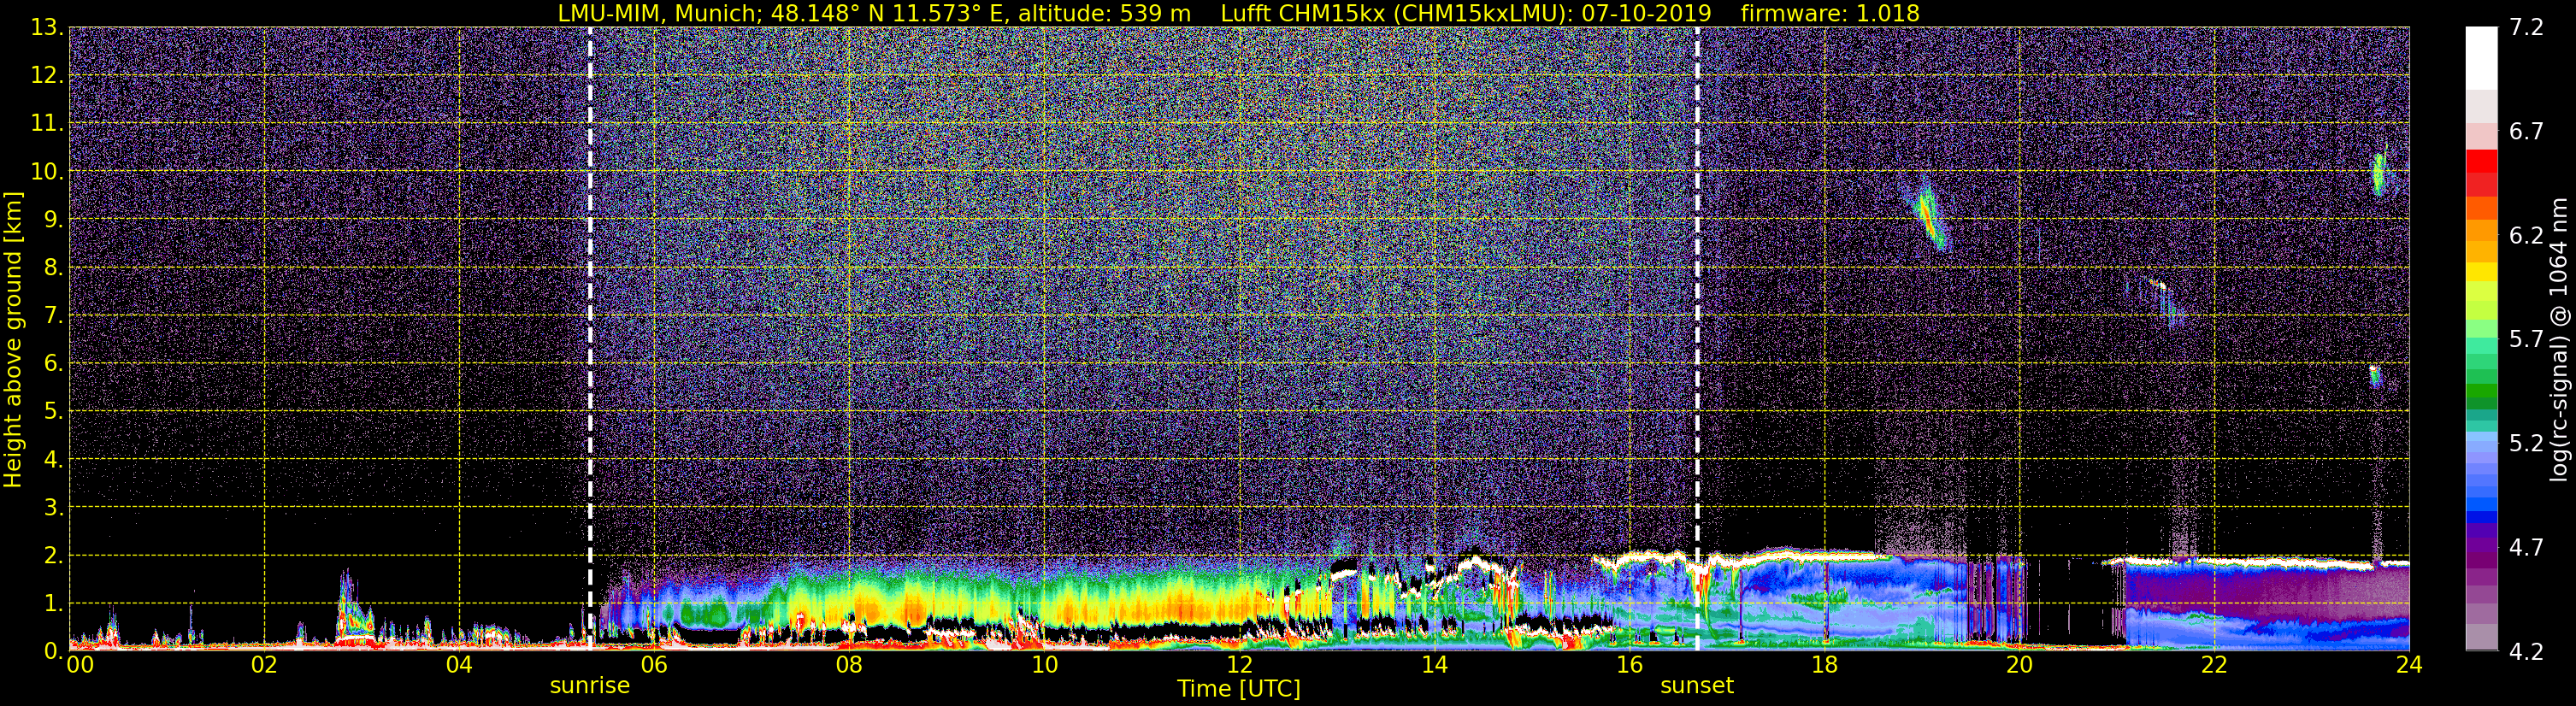This screenshot has width=2576, height=706.
Task: Select the 'sunrise' label below the time axis
Action: pos(590,686)
